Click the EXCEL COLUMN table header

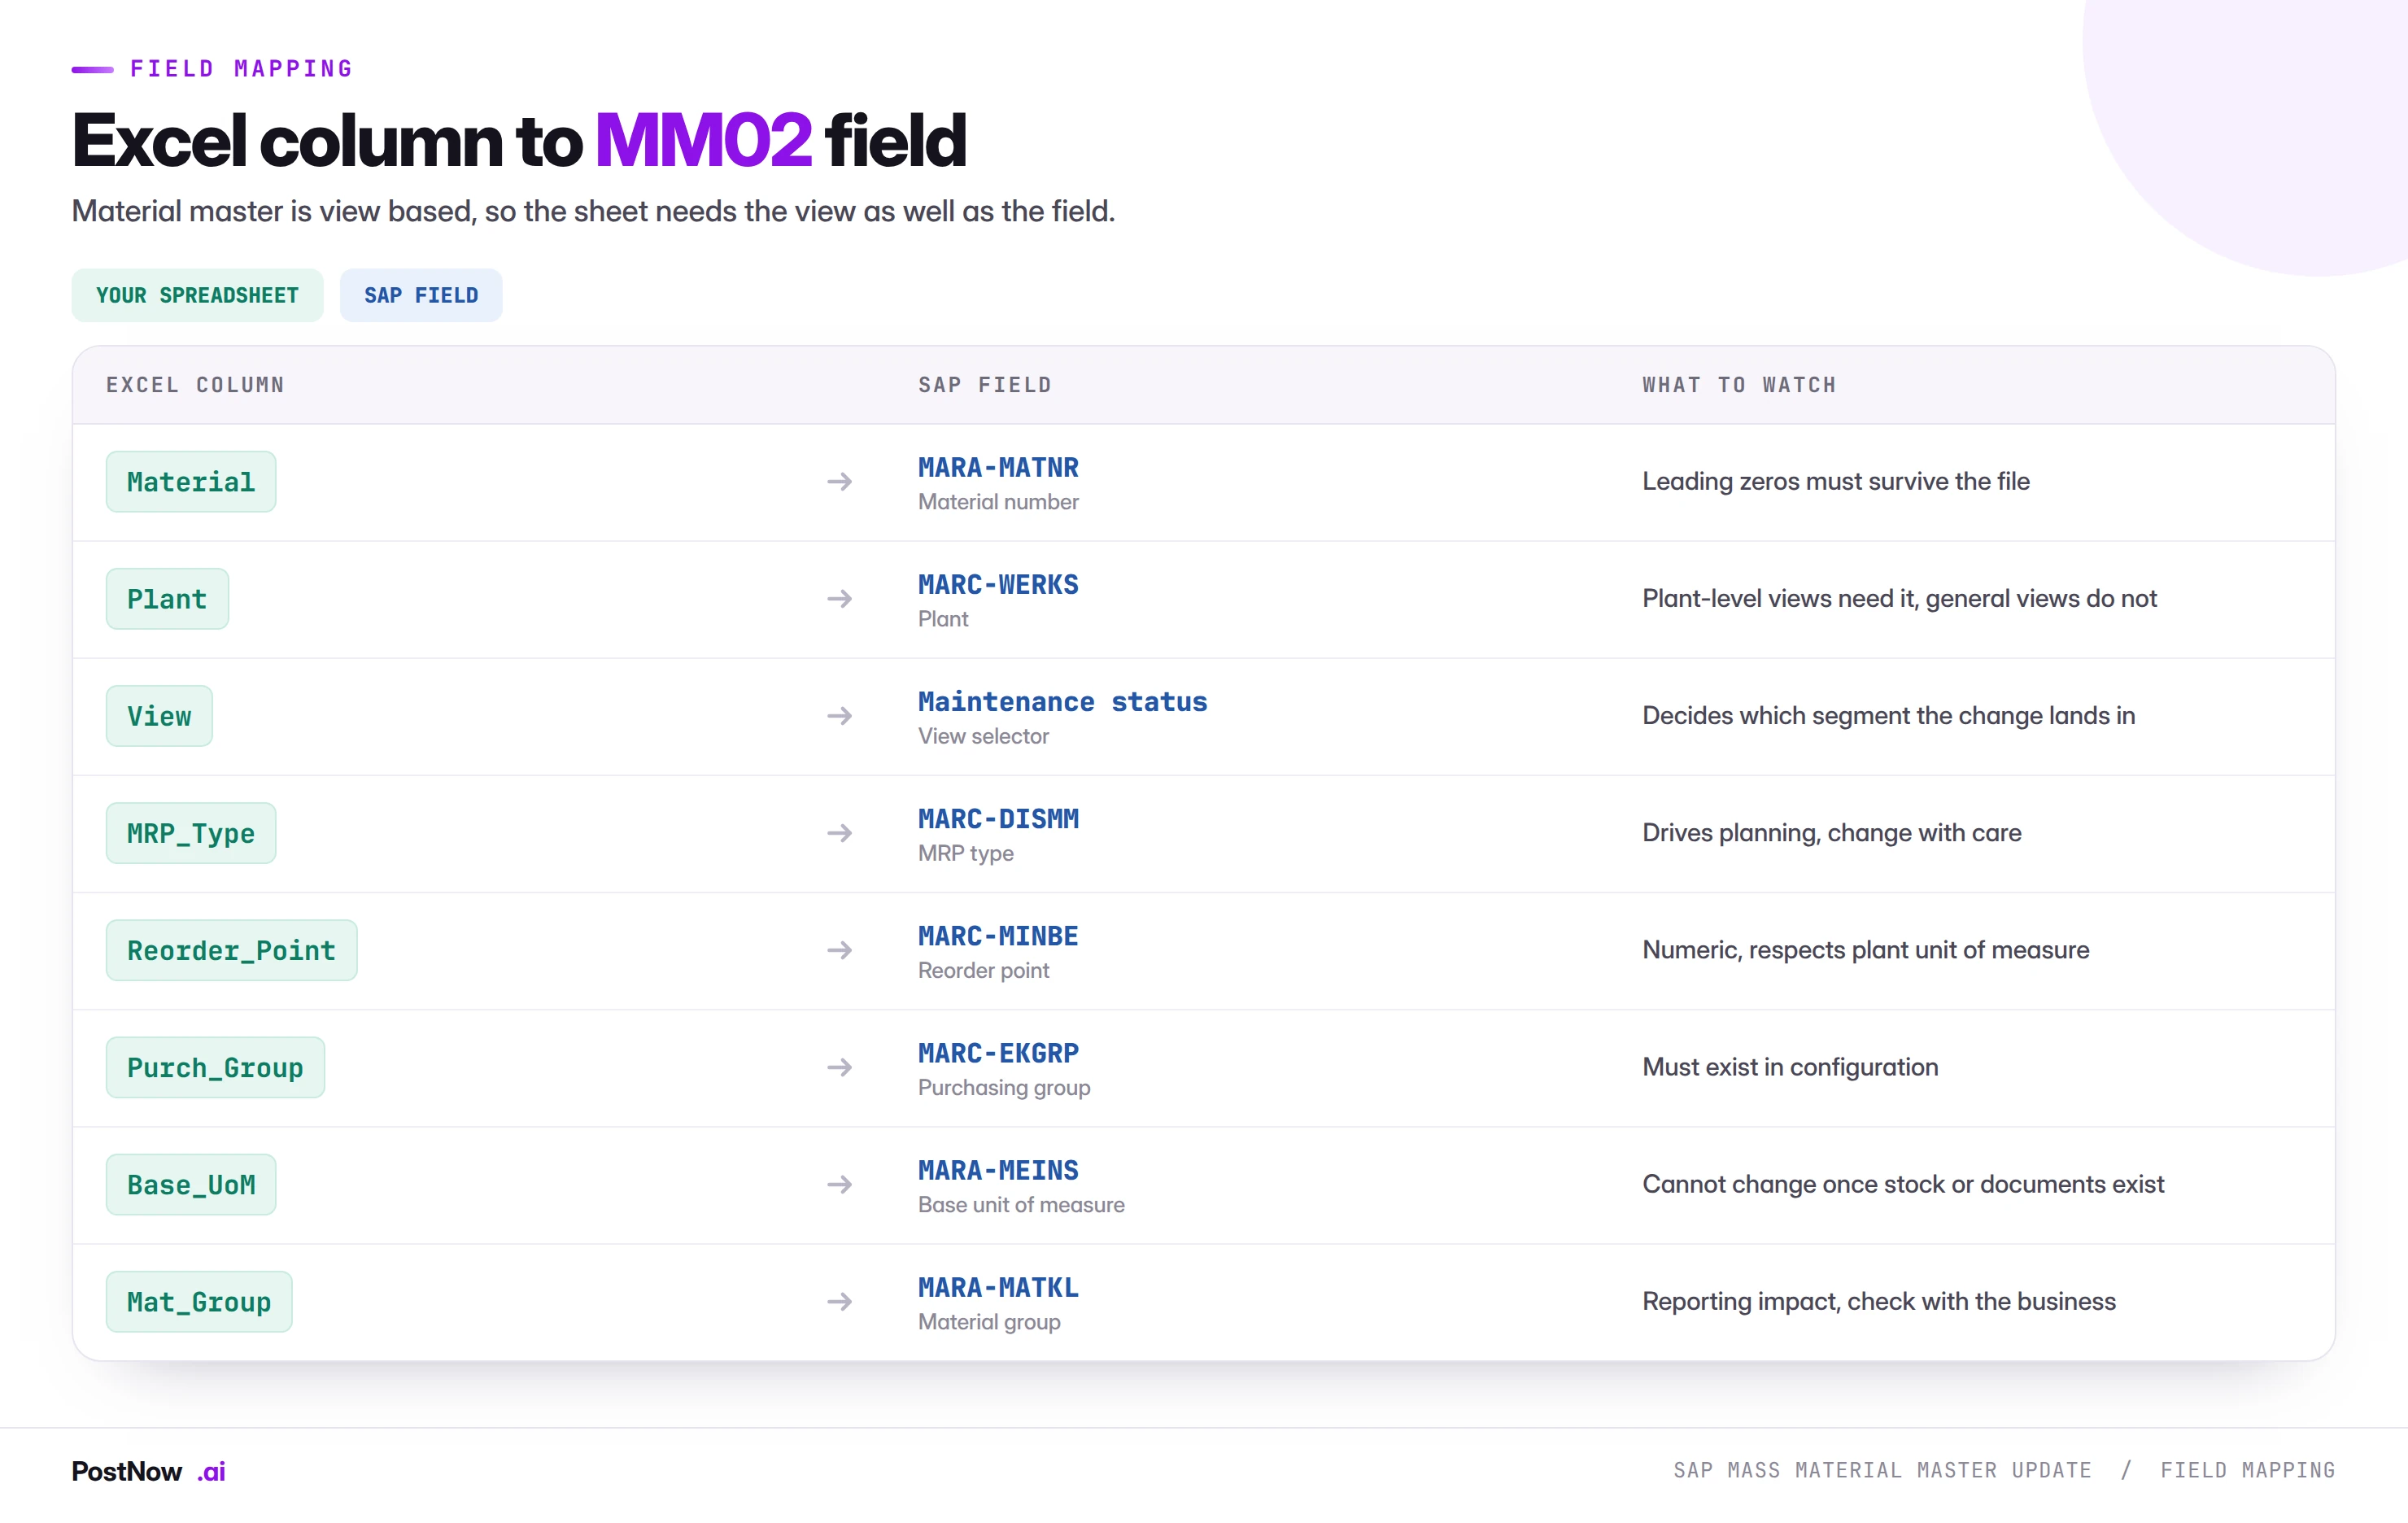(x=195, y=385)
